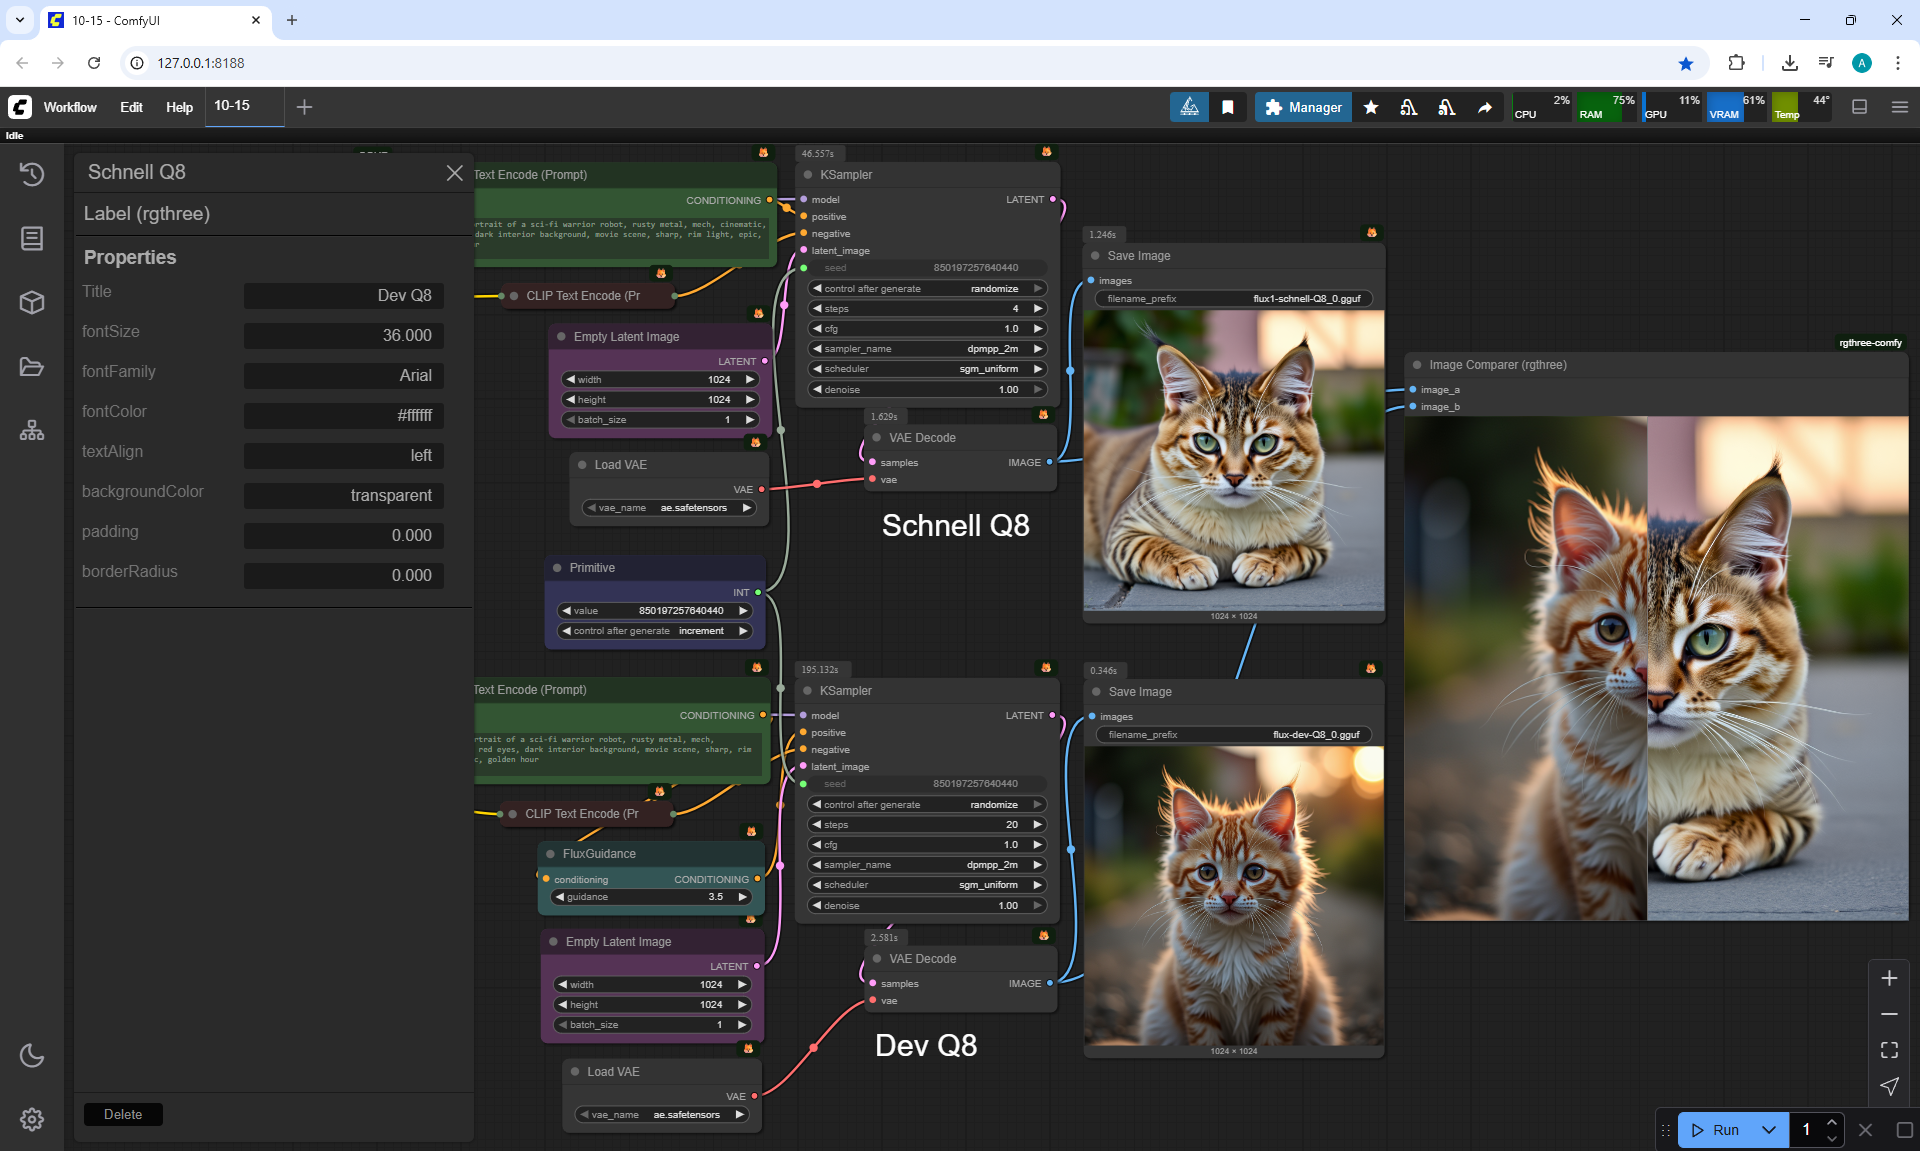Click the share arrow icon in toolbar
Image resolution: width=1920 pixels, height=1151 pixels.
click(1485, 107)
